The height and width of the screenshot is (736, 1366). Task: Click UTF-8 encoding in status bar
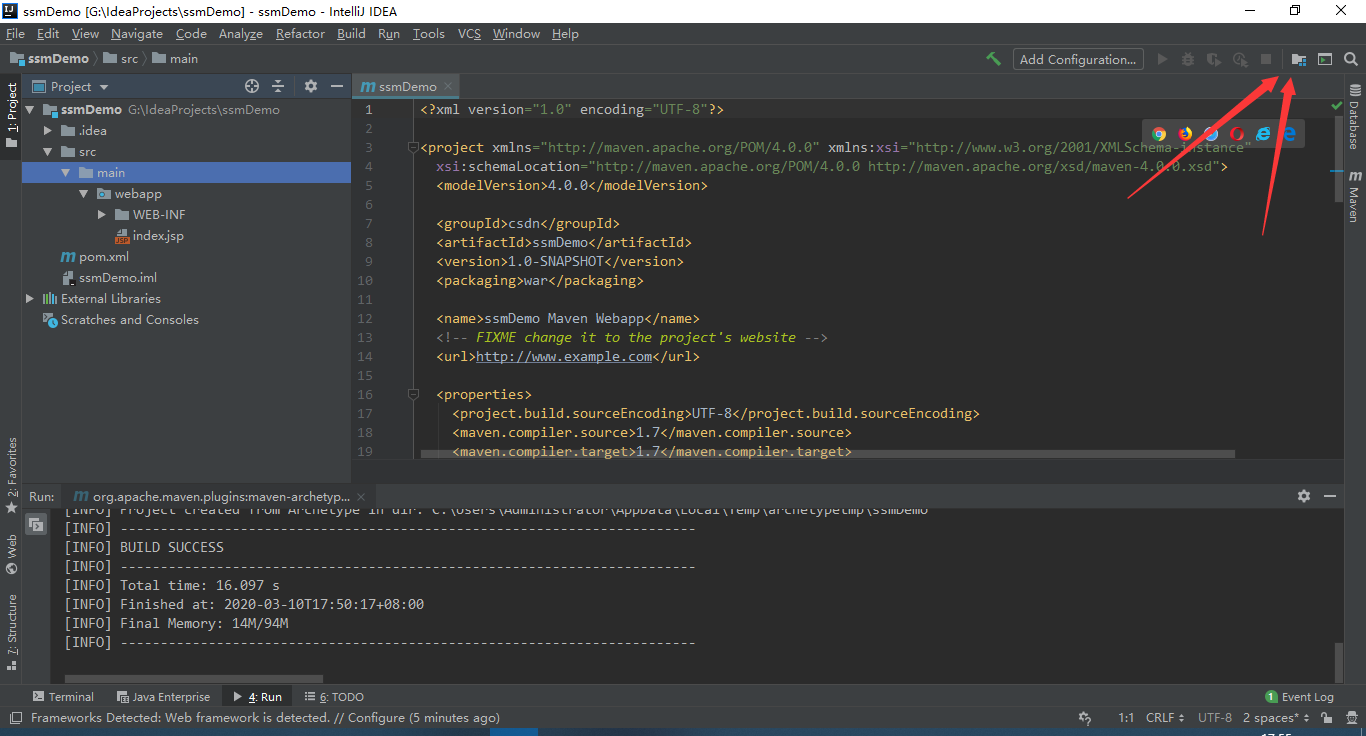tap(1215, 718)
